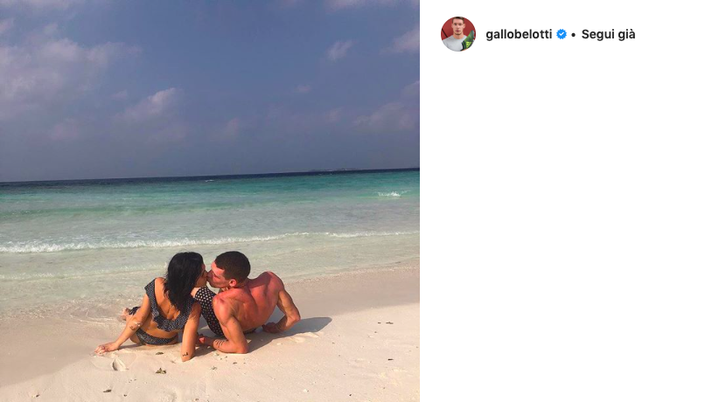
Task: Click the breaking wave line in the photo
Action: (210, 242)
